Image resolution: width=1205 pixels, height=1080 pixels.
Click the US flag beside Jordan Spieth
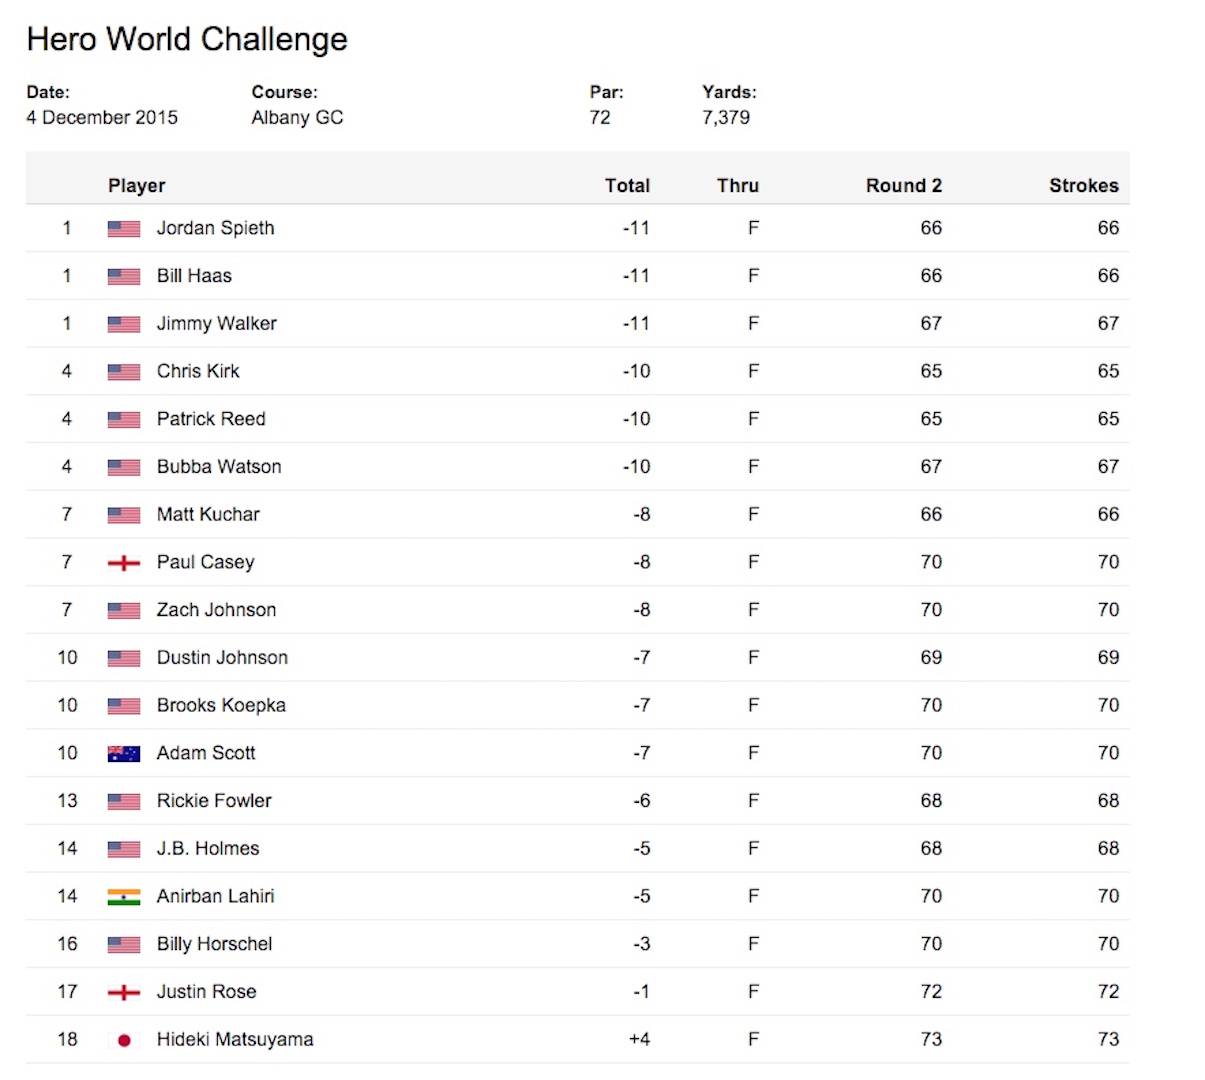(124, 229)
